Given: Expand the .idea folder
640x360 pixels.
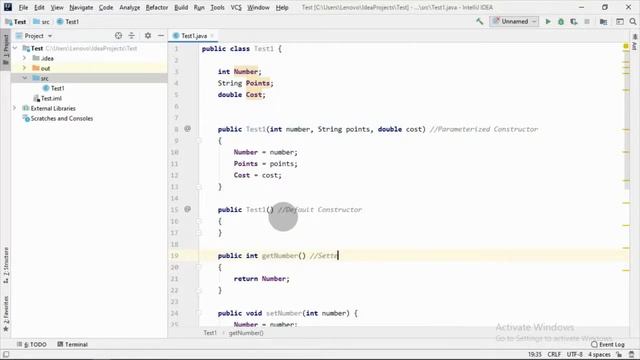Looking at the screenshot, I should click(x=24, y=58).
